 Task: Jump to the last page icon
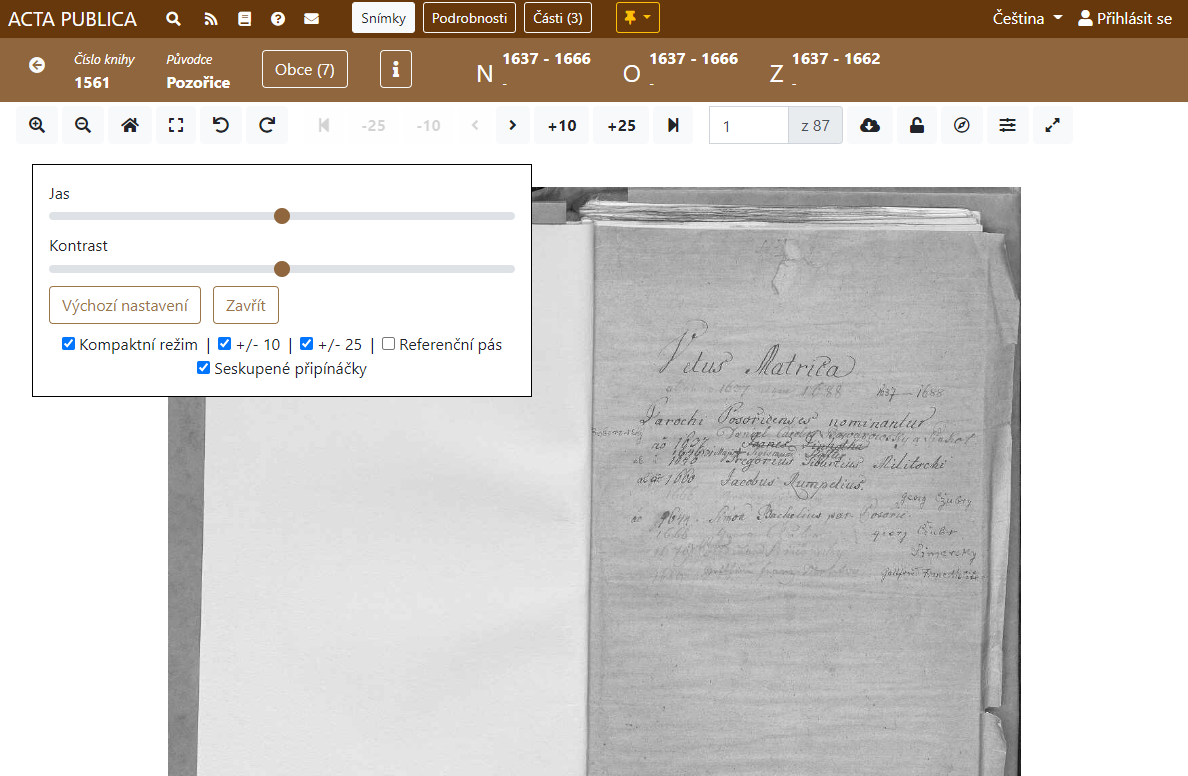[673, 126]
